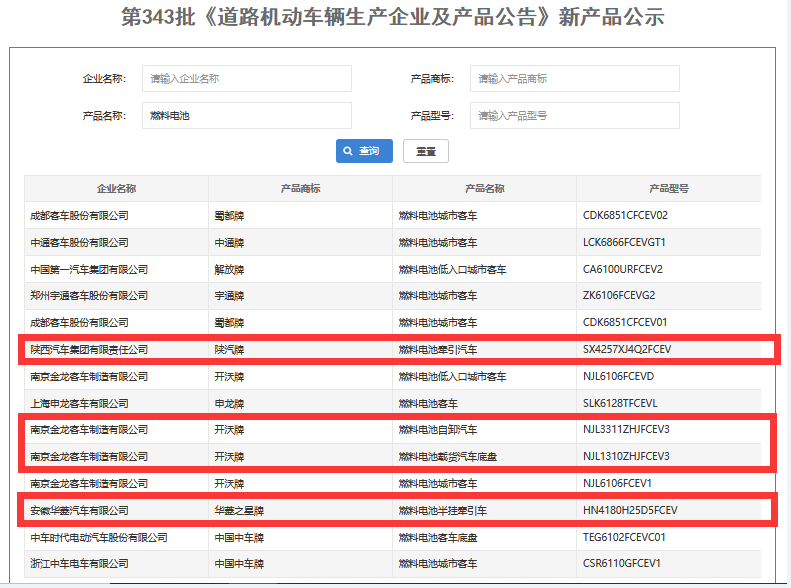The width and height of the screenshot is (791, 588).
Task: Click company 陕西汽车集团有限责任公司
Action: [x=89, y=349]
